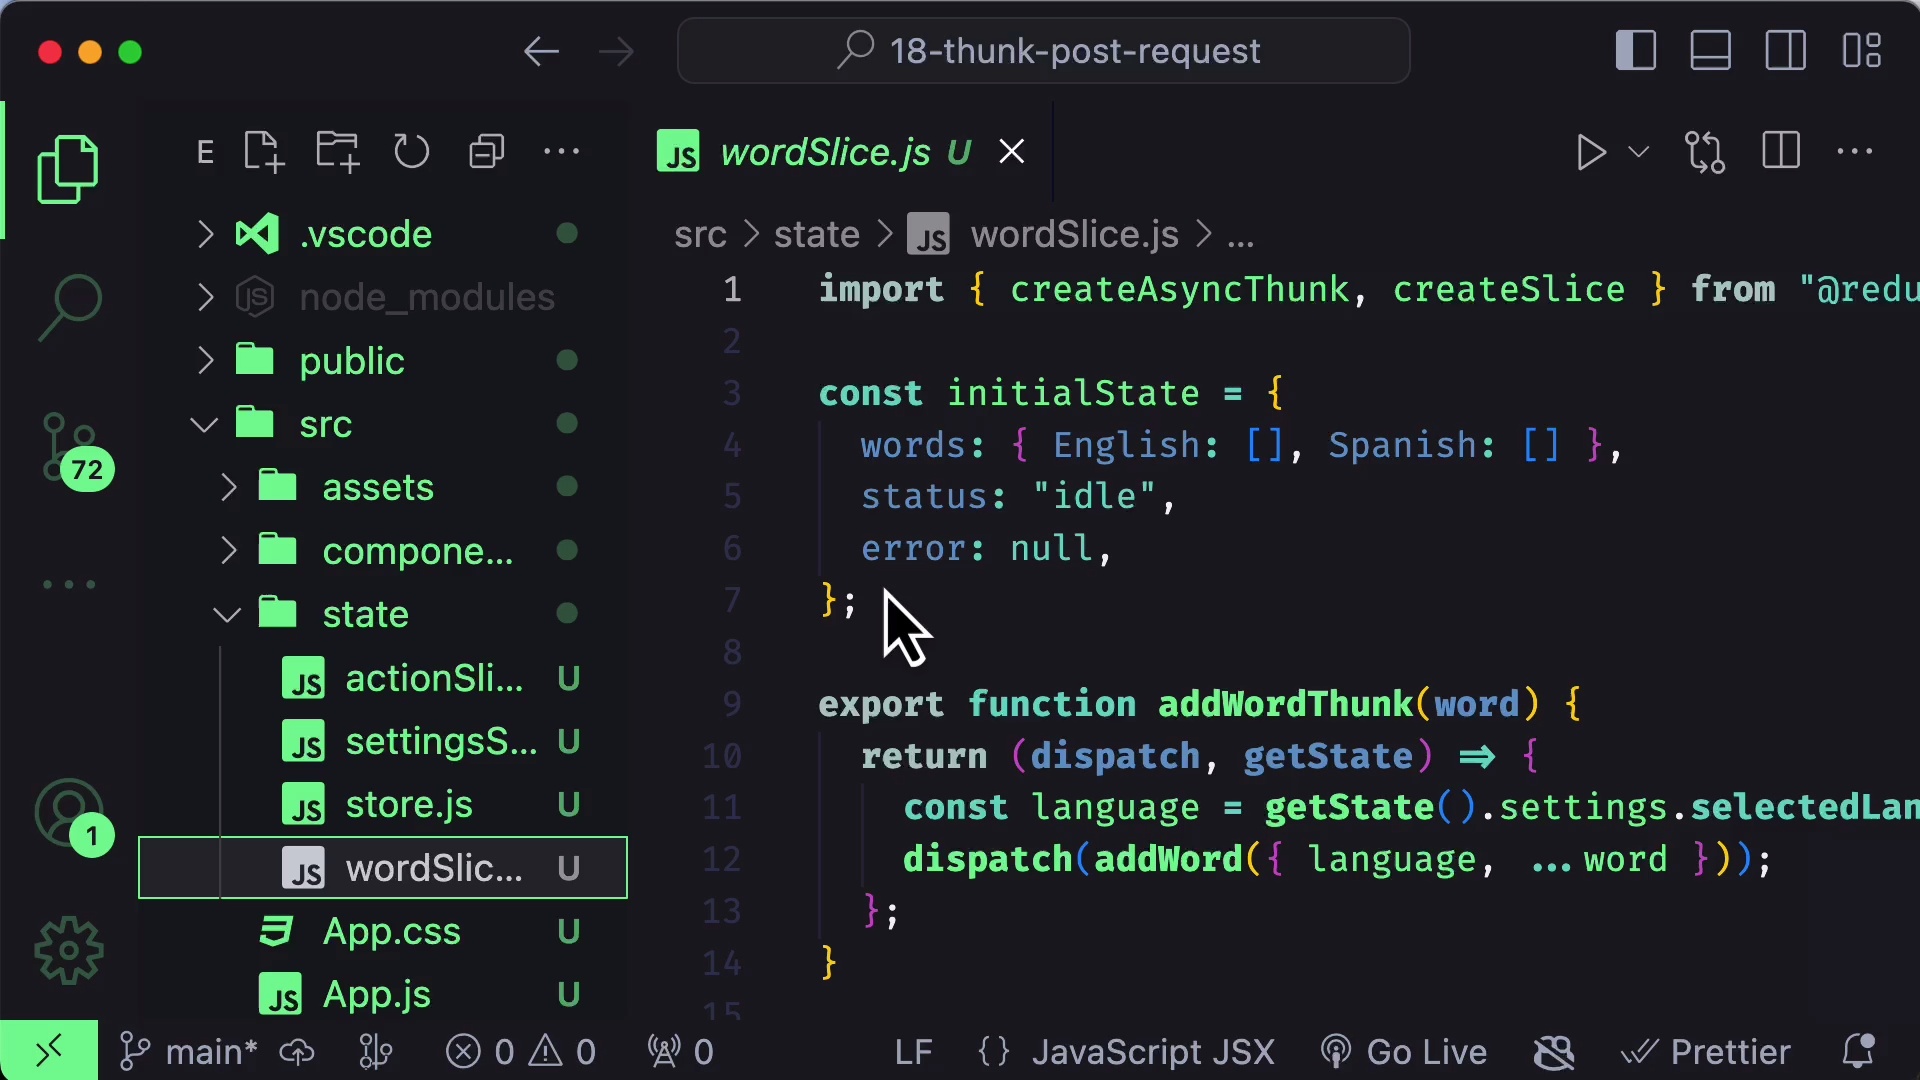Open the Search view in activity bar
Image resolution: width=1920 pixels, height=1080 pixels.
69,306
